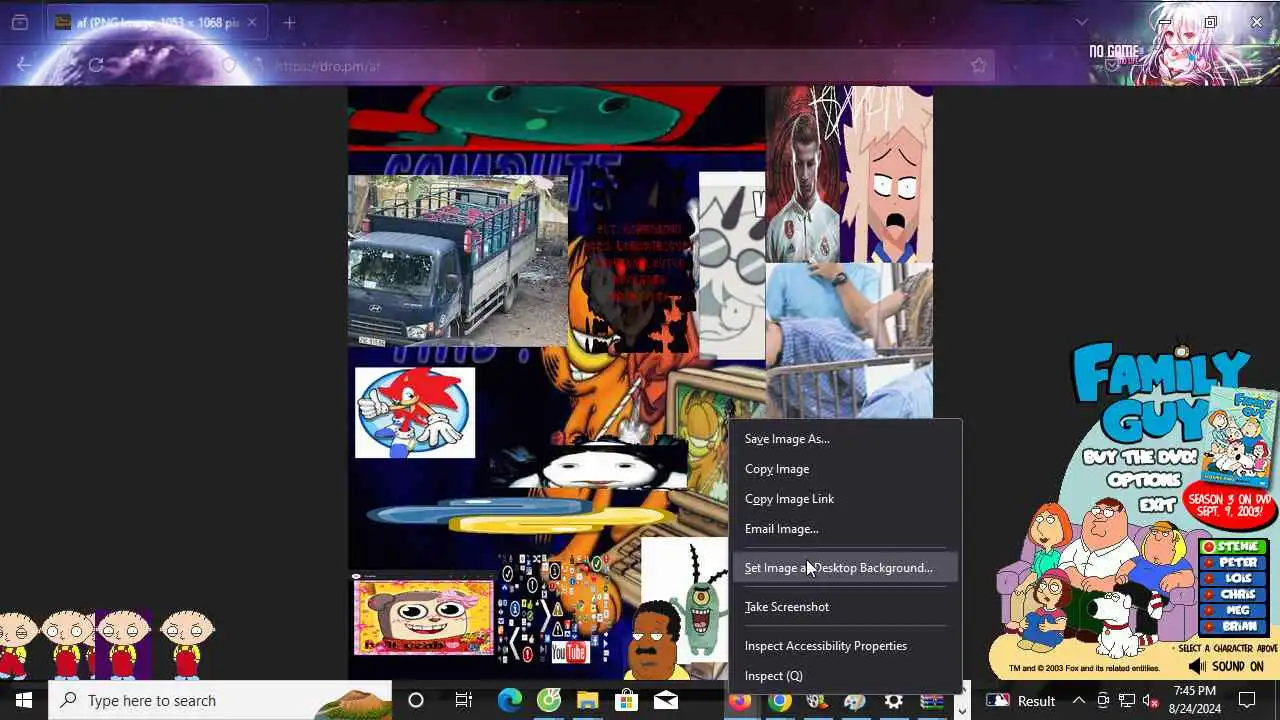Choose 'Set Image as Desktop Background...'
The width and height of the screenshot is (1280, 720).
click(x=845, y=568)
